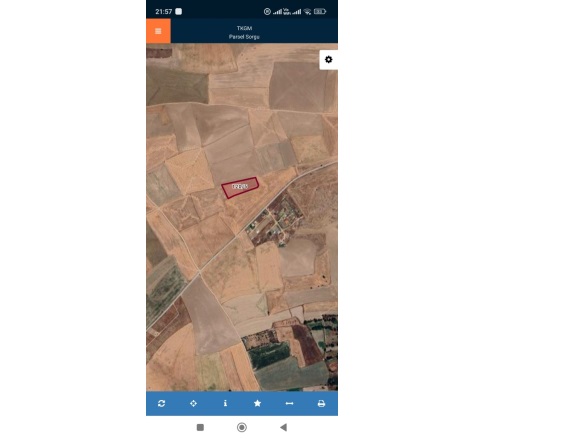This screenshot has width=585, height=439.
Task: Tap Android recent apps square button
Action: point(200,427)
